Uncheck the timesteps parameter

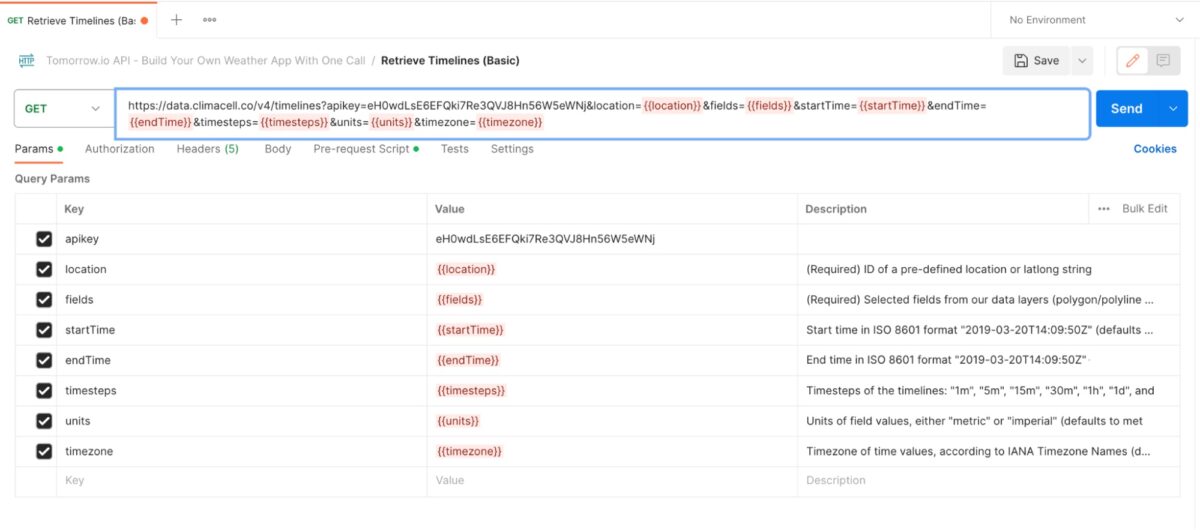(x=44, y=391)
